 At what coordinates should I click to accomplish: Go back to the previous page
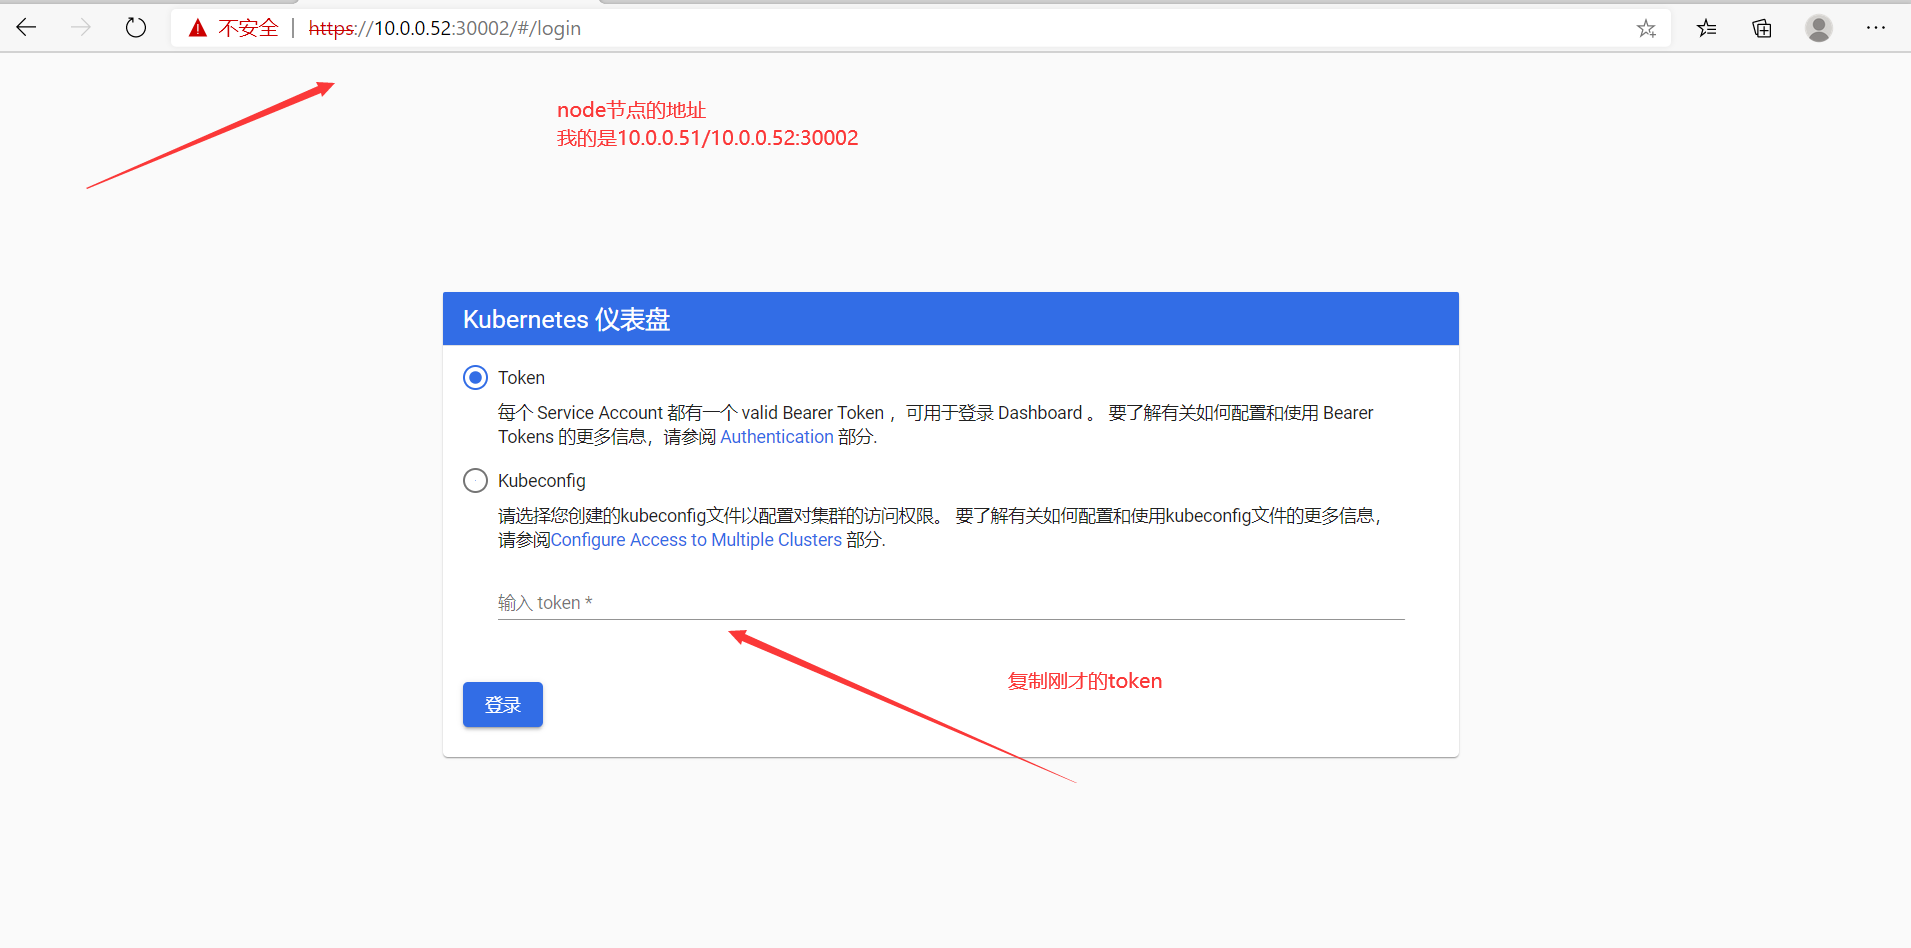27,28
